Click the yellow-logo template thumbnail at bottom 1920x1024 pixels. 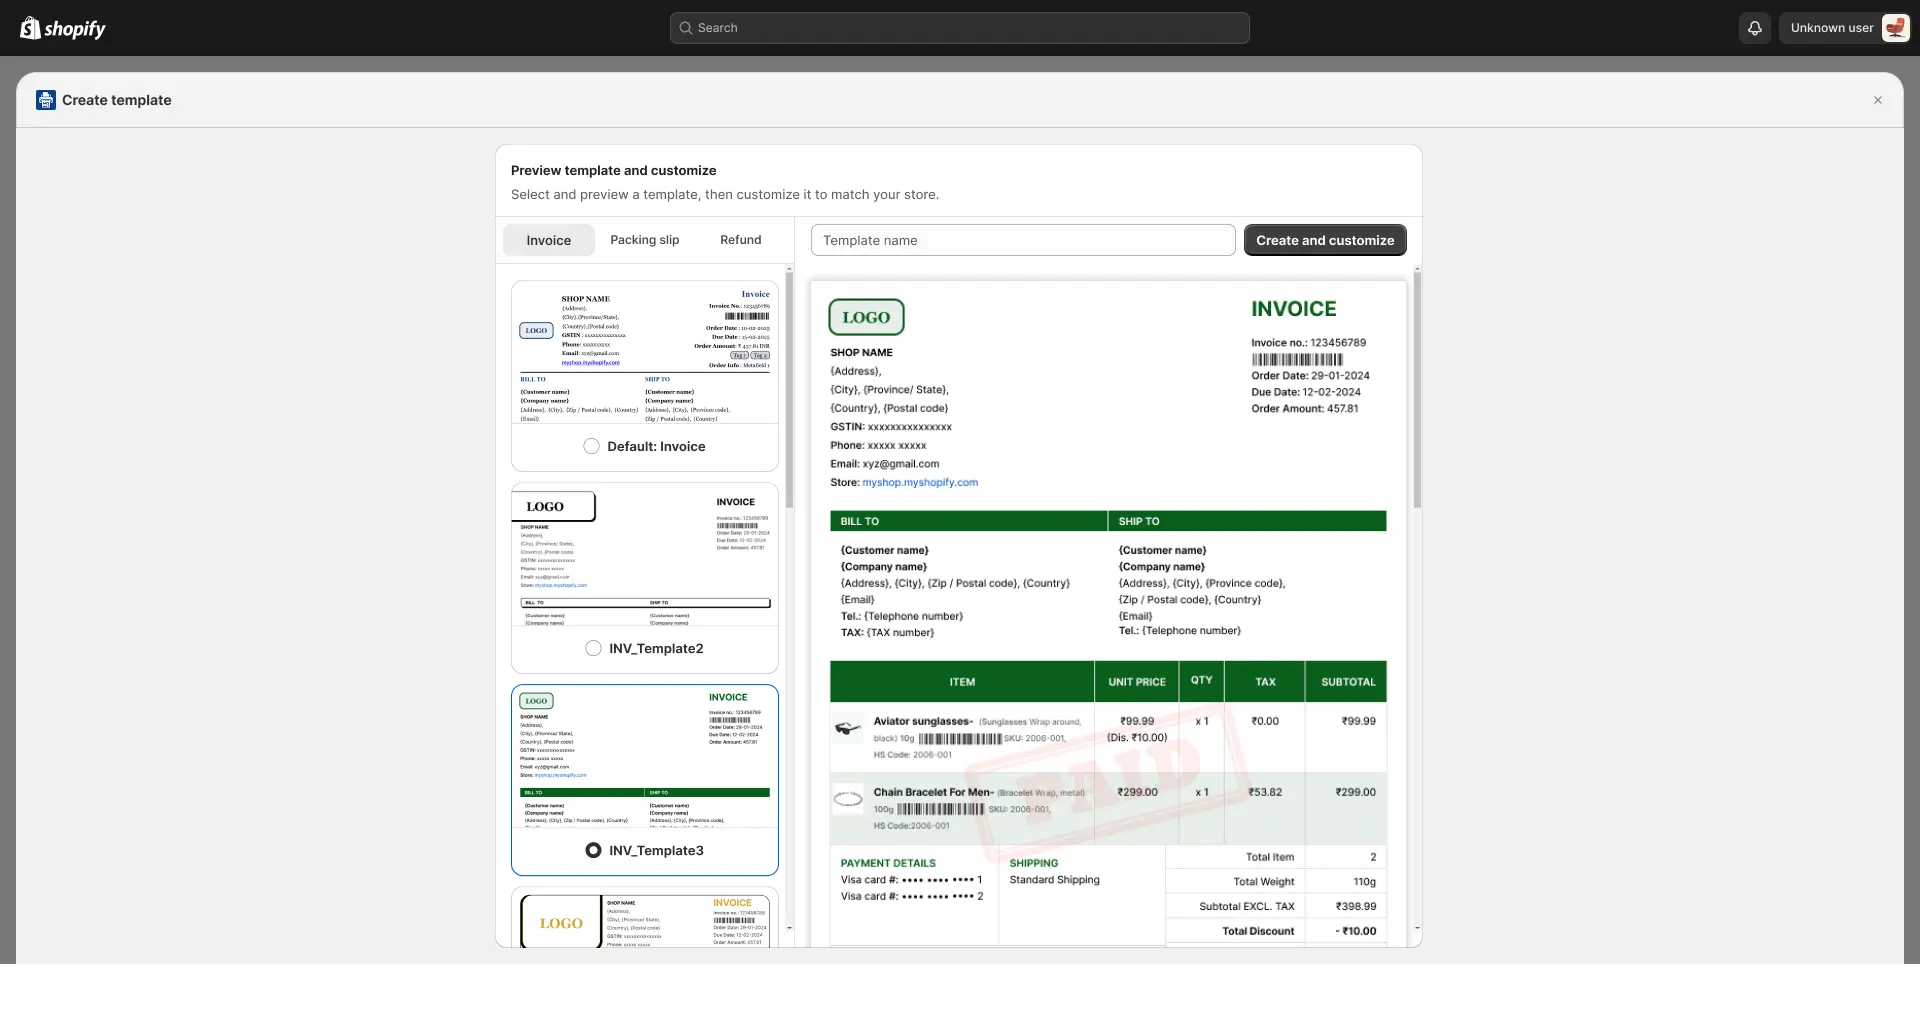(645, 919)
